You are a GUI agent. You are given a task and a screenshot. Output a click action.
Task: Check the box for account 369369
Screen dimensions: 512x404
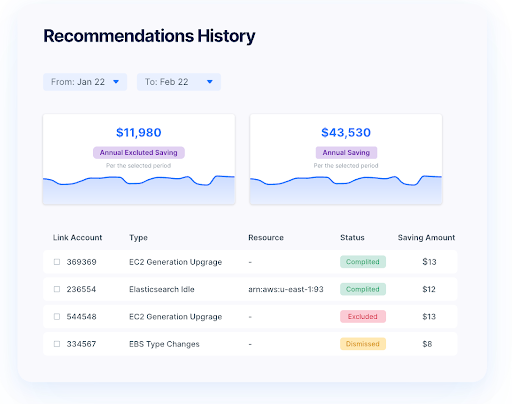point(57,262)
